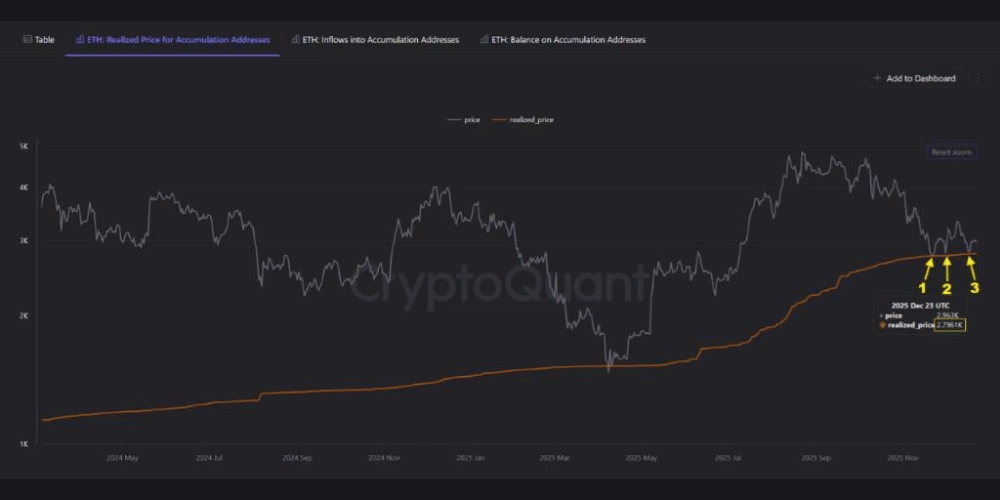Click the orange realized_price legend line swatch
Screen dimensions: 1000x500
500,119
